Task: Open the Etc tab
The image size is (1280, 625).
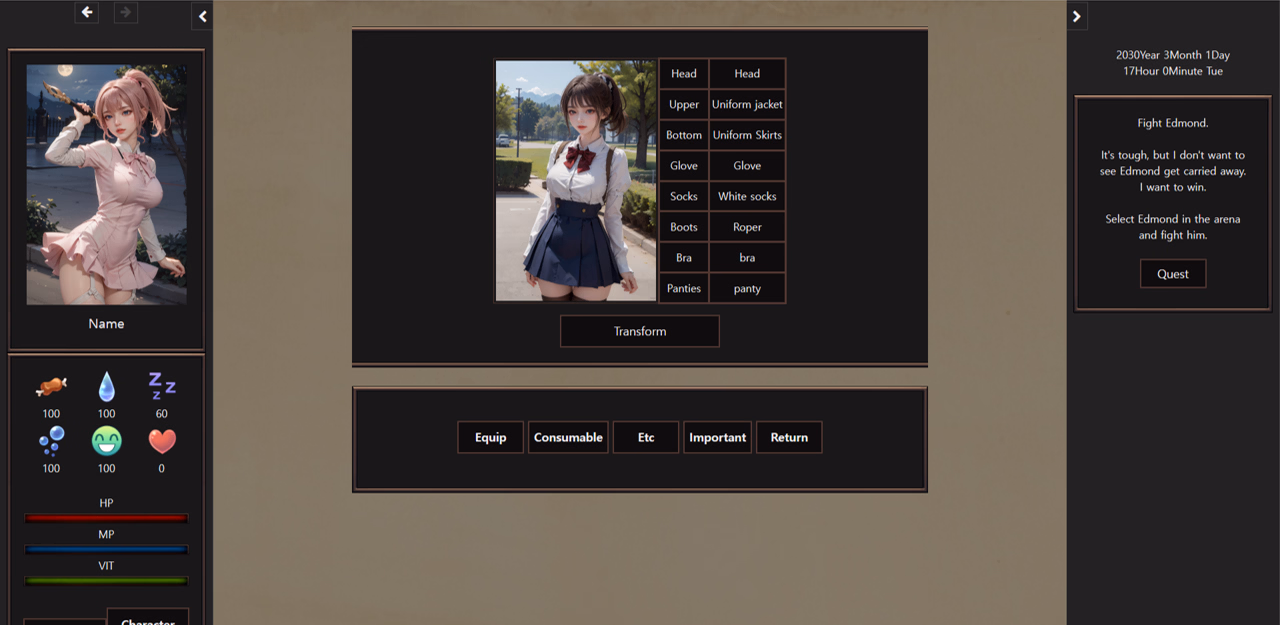Action: click(646, 437)
